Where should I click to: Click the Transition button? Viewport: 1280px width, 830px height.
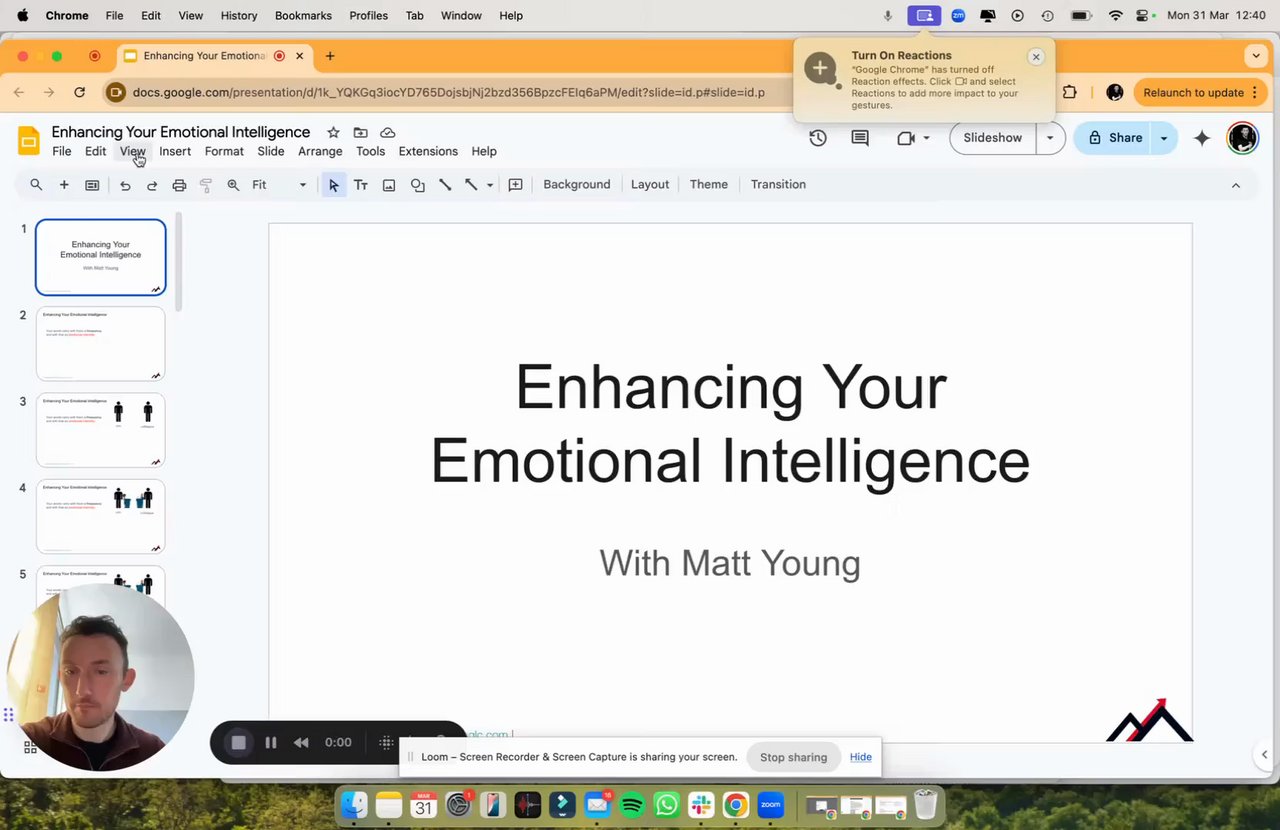778,185
